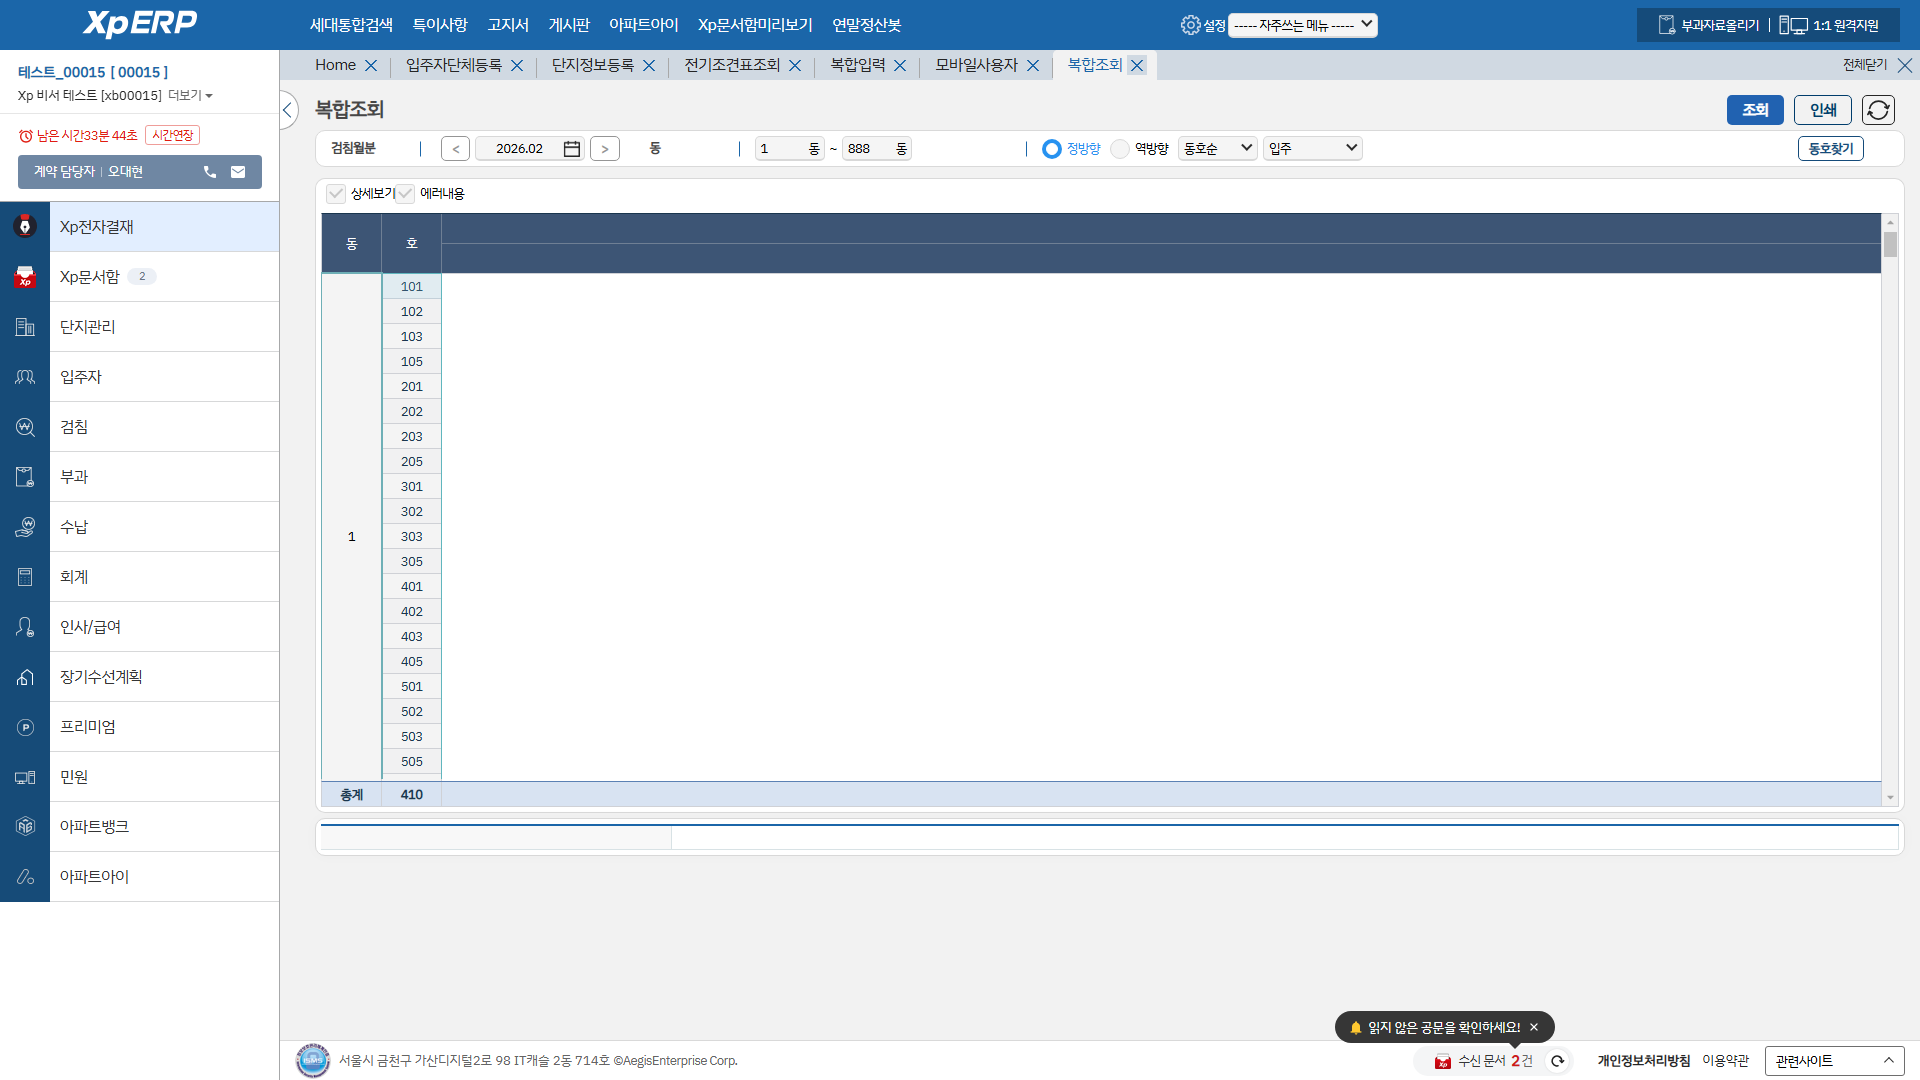Open the calendar picker for 검침월분
Image resolution: width=1920 pixels, height=1080 pixels.
point(572,149)
